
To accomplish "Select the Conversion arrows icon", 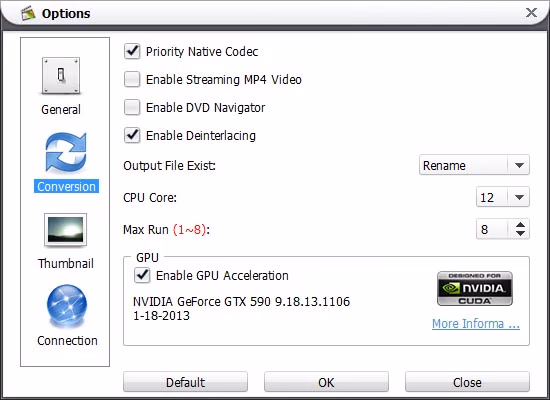I will pos(66,153).
